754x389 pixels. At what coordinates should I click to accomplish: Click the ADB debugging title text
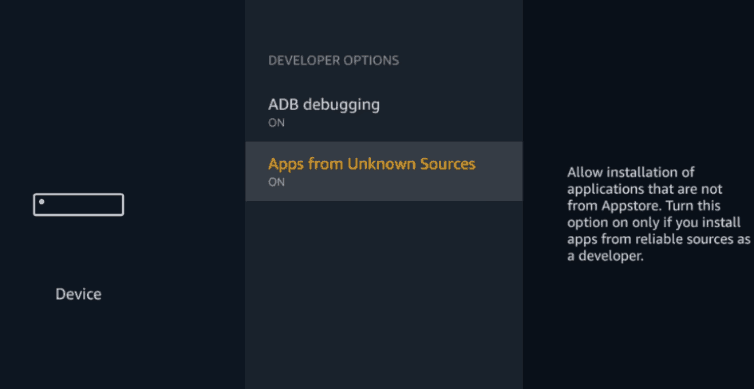324,105
